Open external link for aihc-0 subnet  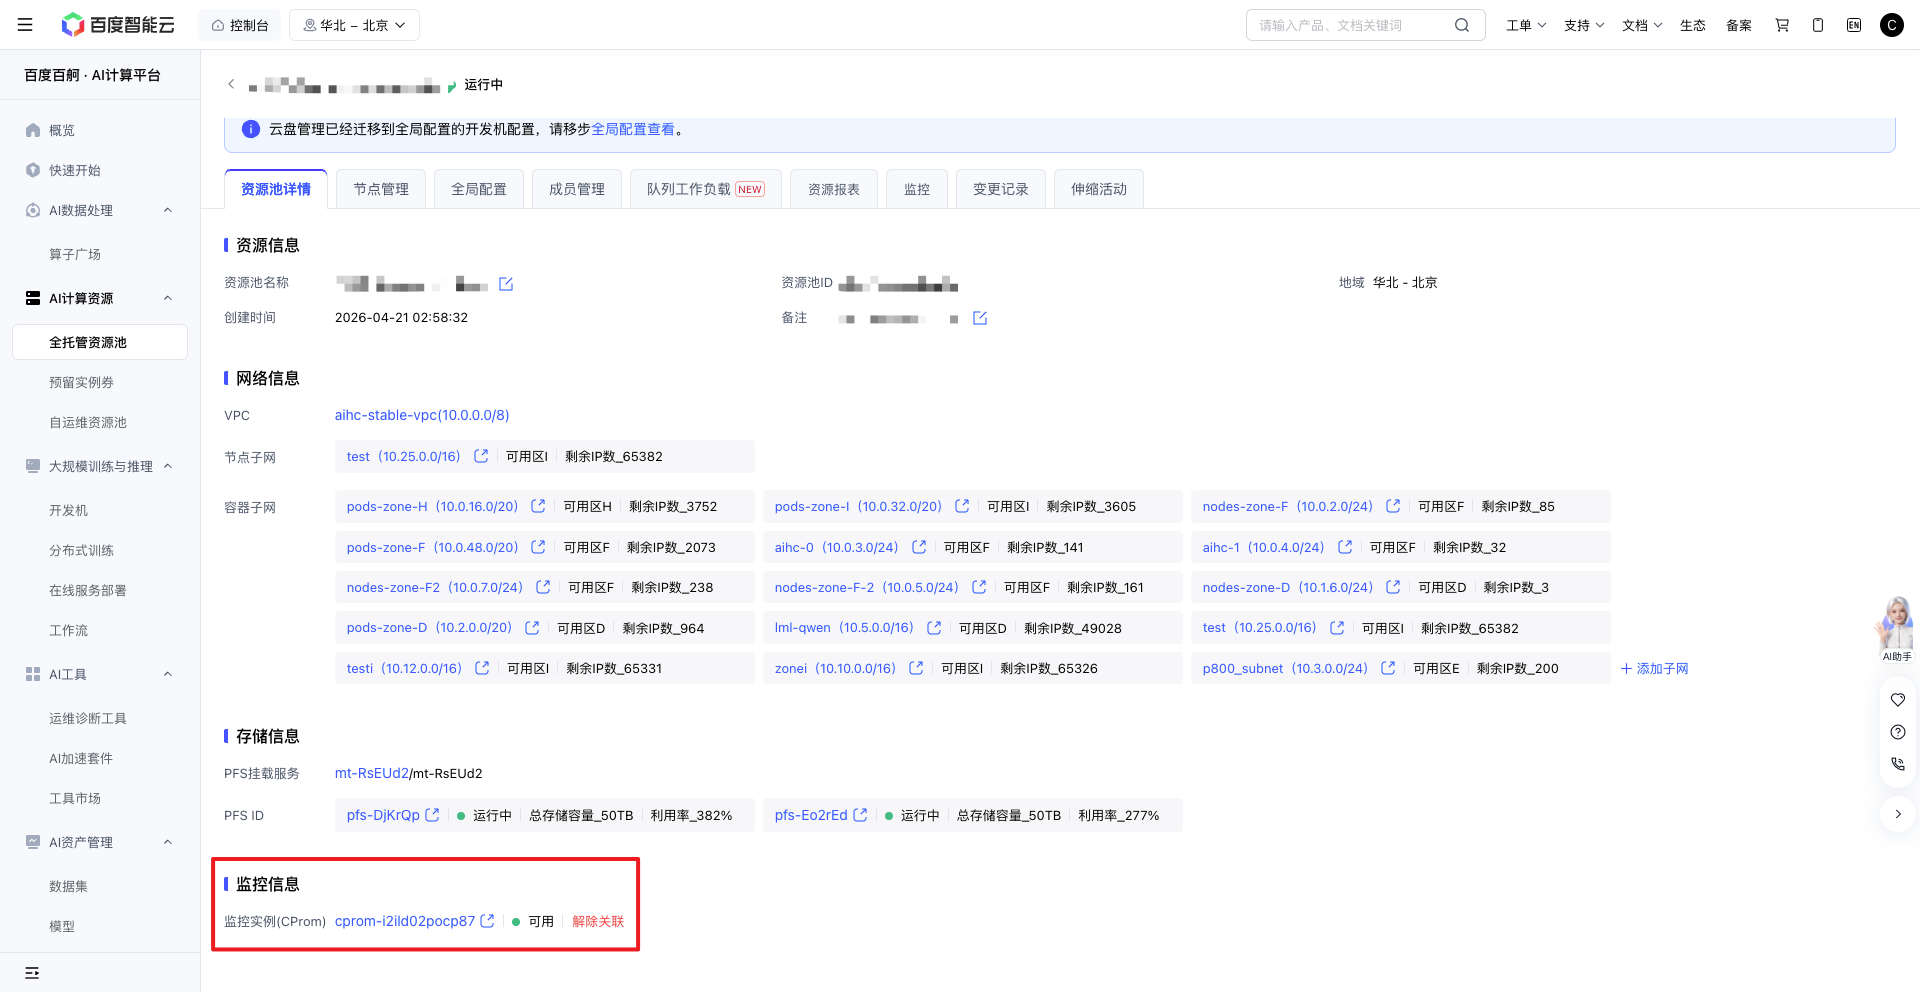tap(919, 547)
